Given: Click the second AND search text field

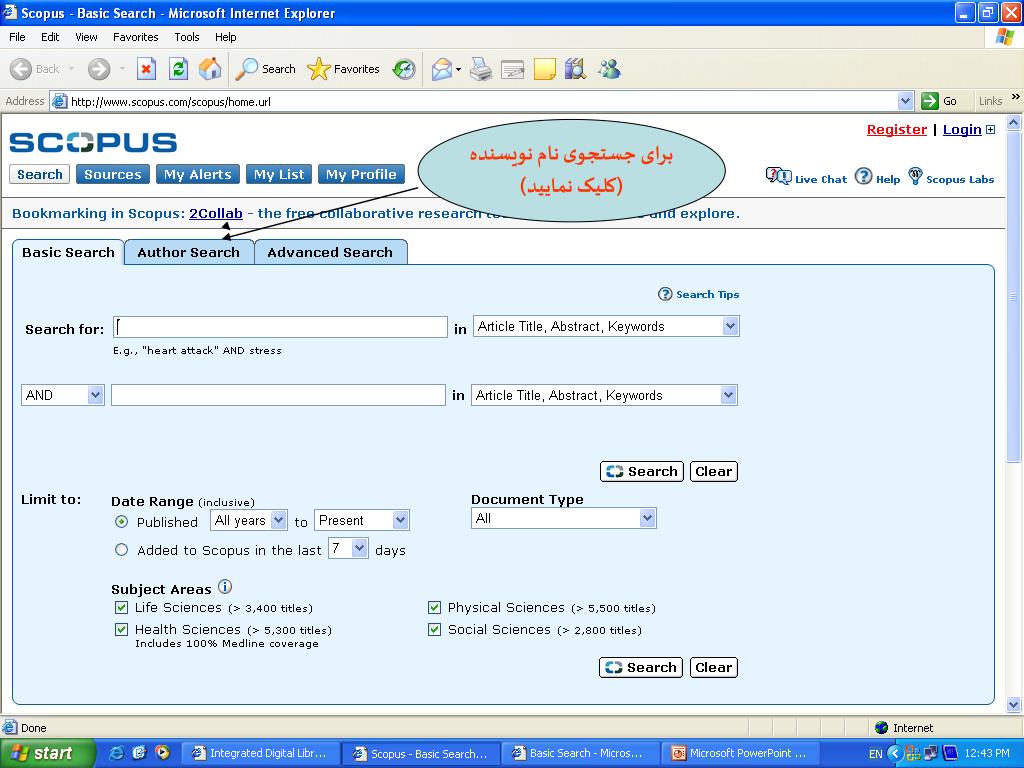Looking at the screenshot, I should (278, 395).
